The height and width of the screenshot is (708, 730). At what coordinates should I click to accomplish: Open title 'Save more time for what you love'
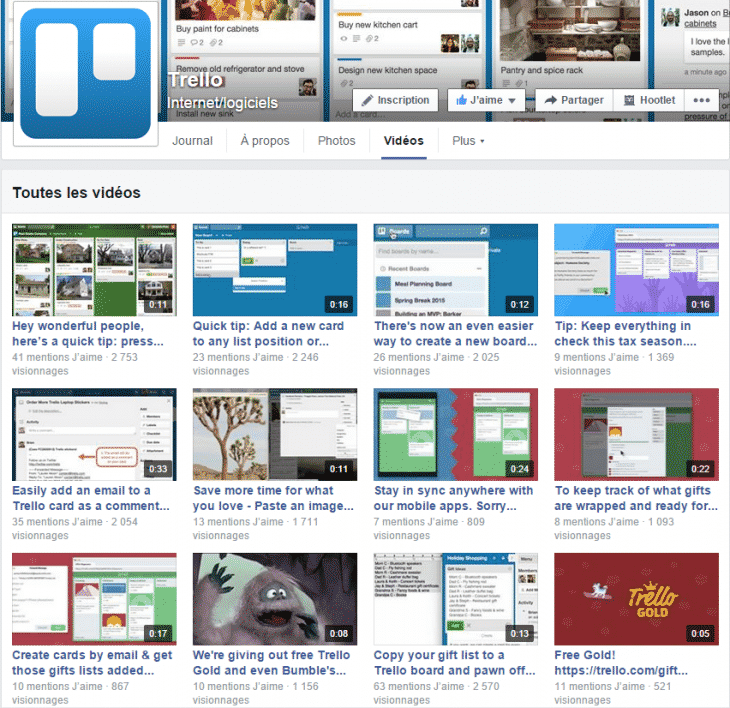(273, 498)
